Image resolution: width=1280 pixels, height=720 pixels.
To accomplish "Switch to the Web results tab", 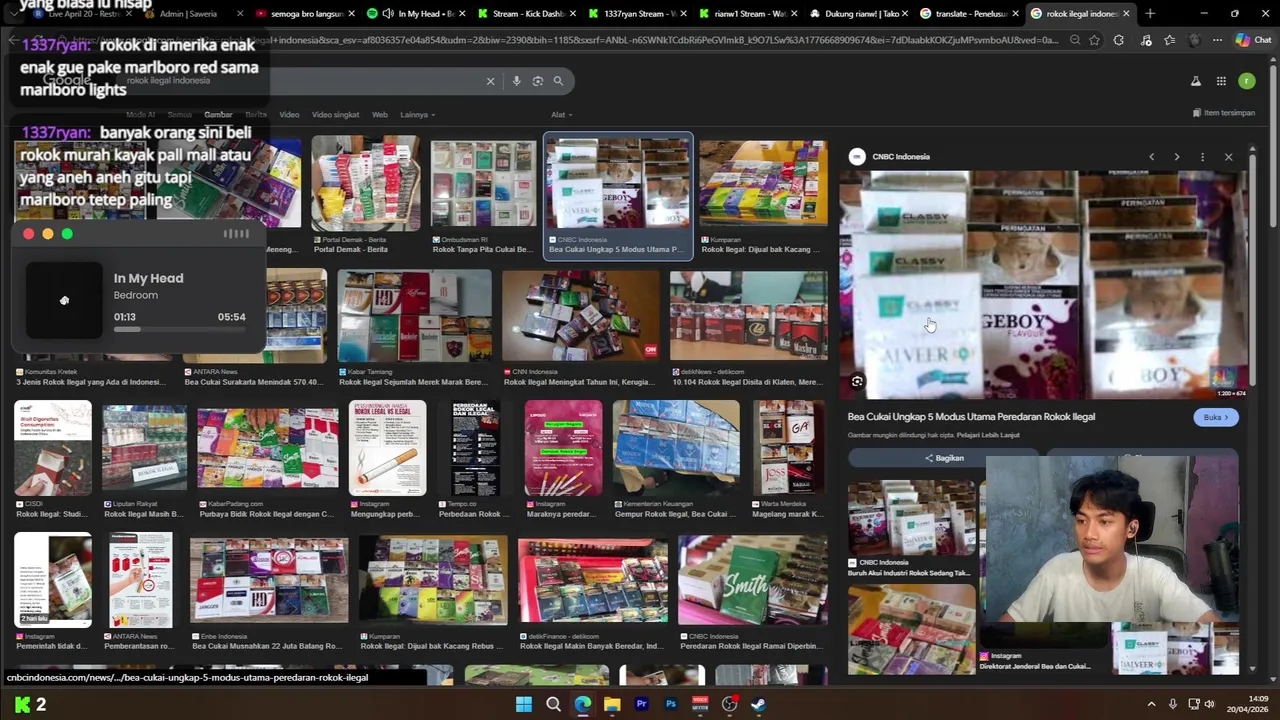I will click(380, 115).
